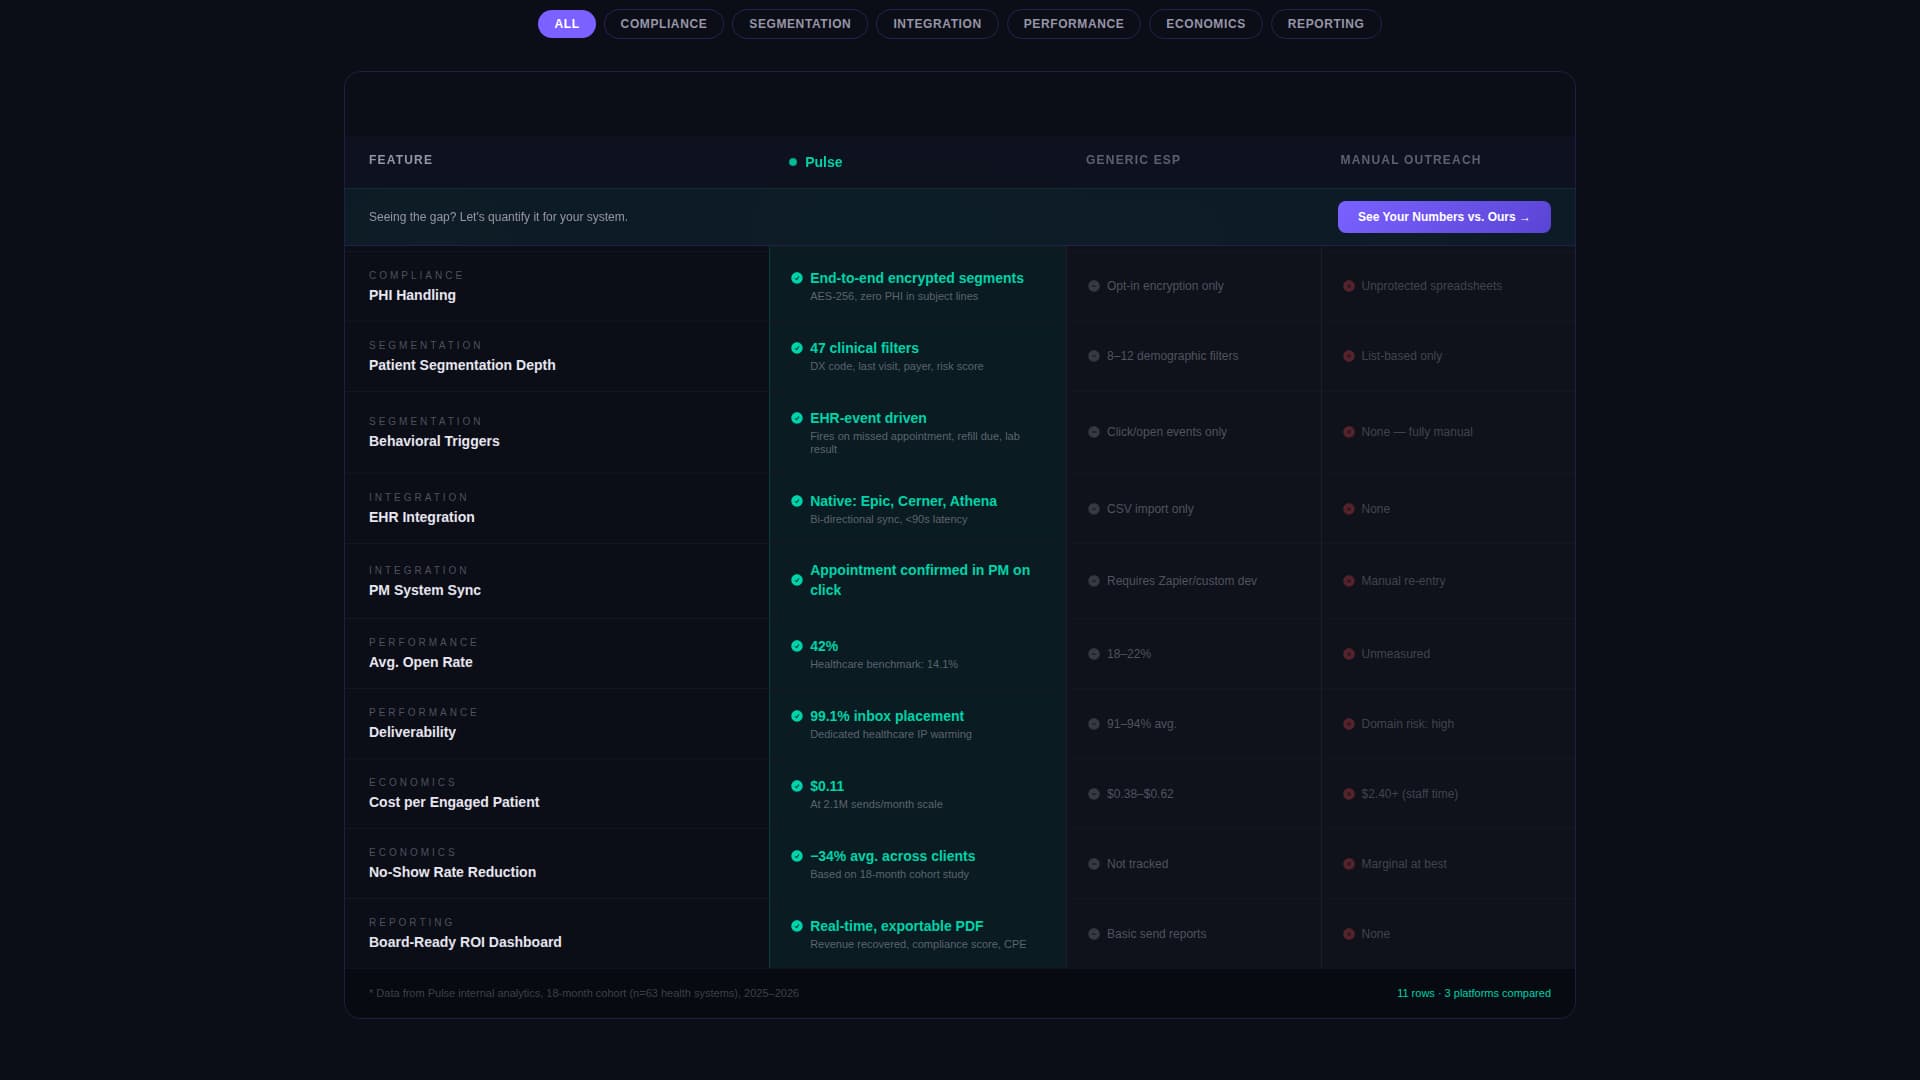Click red X icon by $2.40+ (staff time)
This screenshot has width=1920, height=1080.
[1349, 794]
